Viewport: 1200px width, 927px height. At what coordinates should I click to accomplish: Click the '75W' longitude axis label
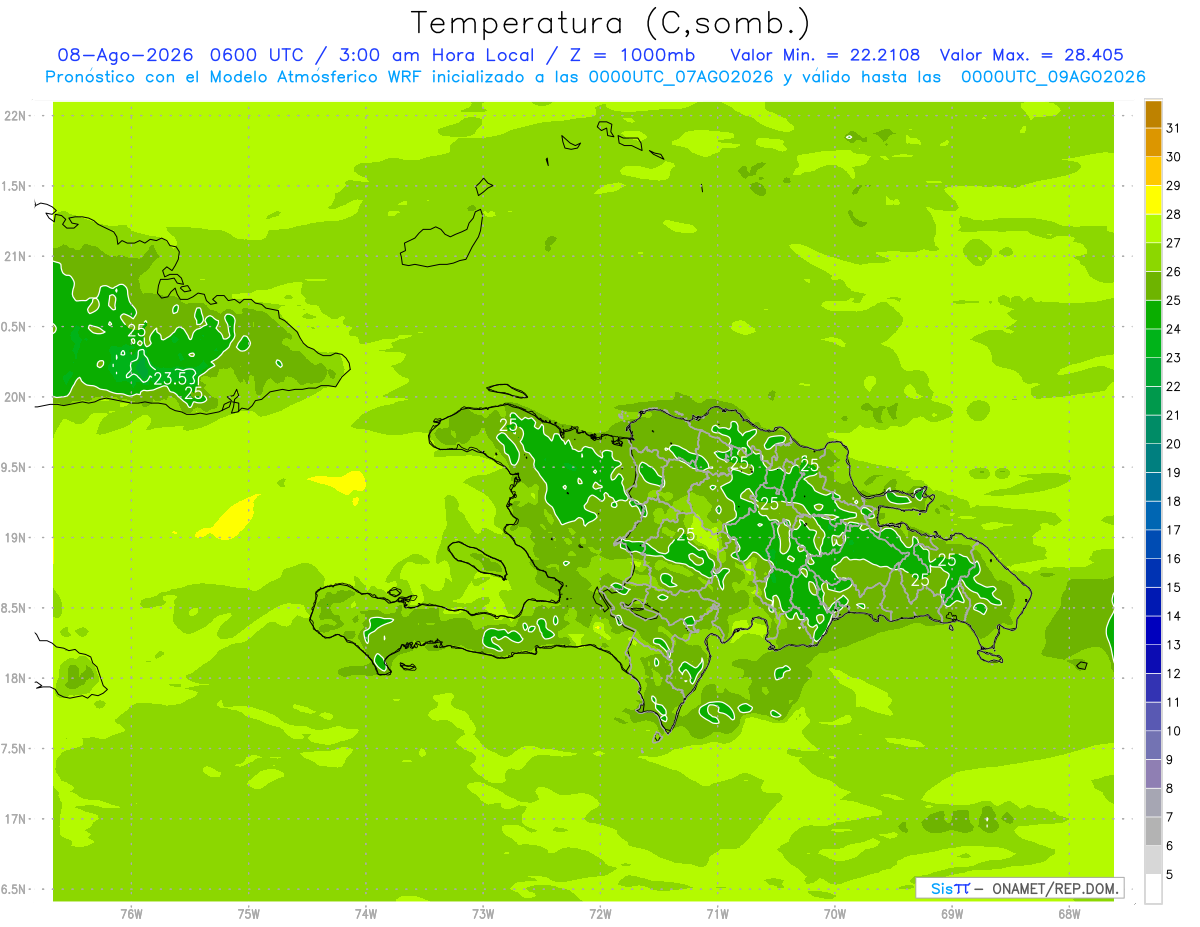(x=248, y=914)
